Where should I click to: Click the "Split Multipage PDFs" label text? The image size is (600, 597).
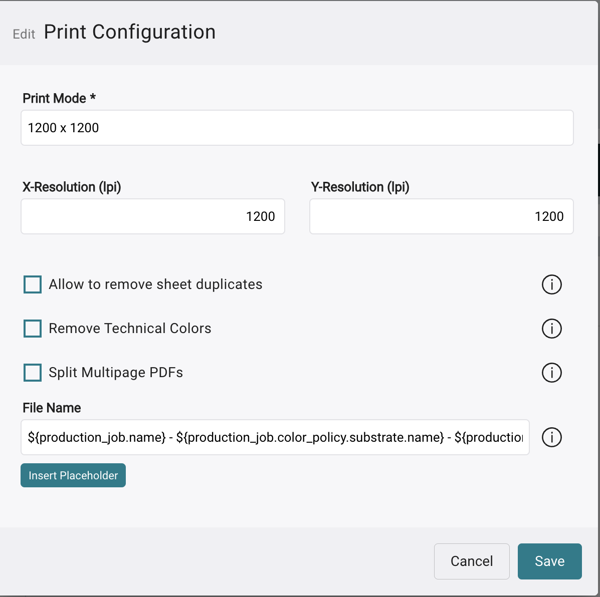pyautogui.click(x=116, y=373)
